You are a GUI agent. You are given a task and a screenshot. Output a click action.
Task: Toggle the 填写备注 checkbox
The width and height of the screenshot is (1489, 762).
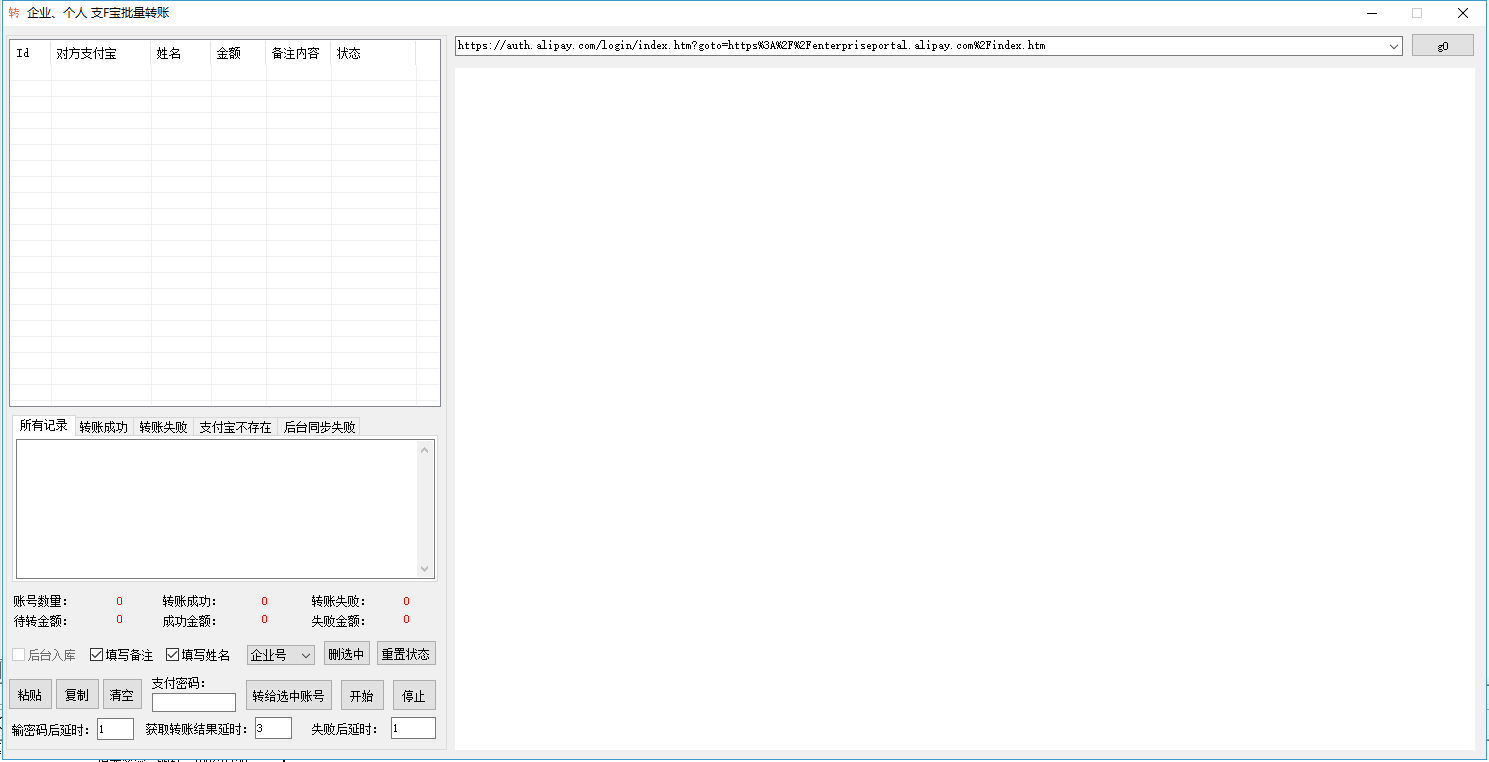(97, 655)
